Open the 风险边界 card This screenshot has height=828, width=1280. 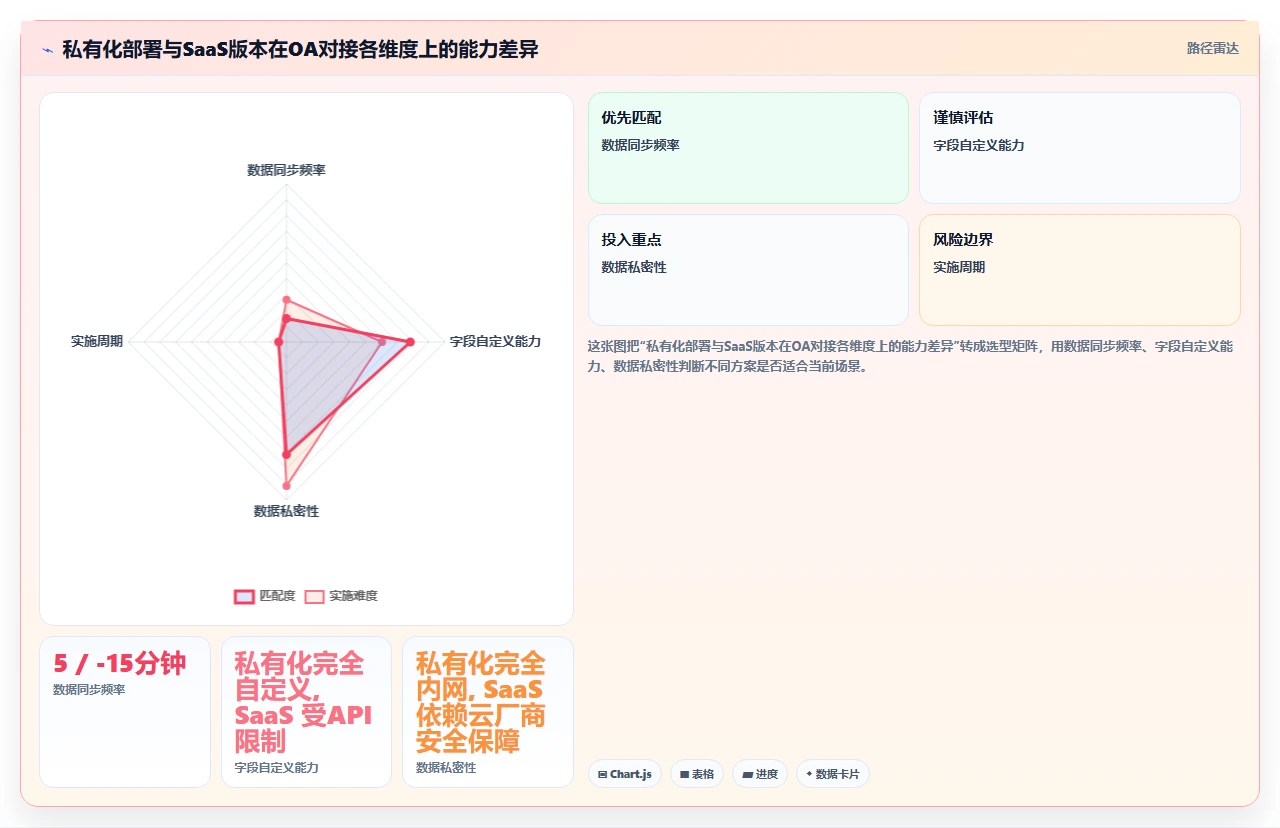(x=1080, y=270)
